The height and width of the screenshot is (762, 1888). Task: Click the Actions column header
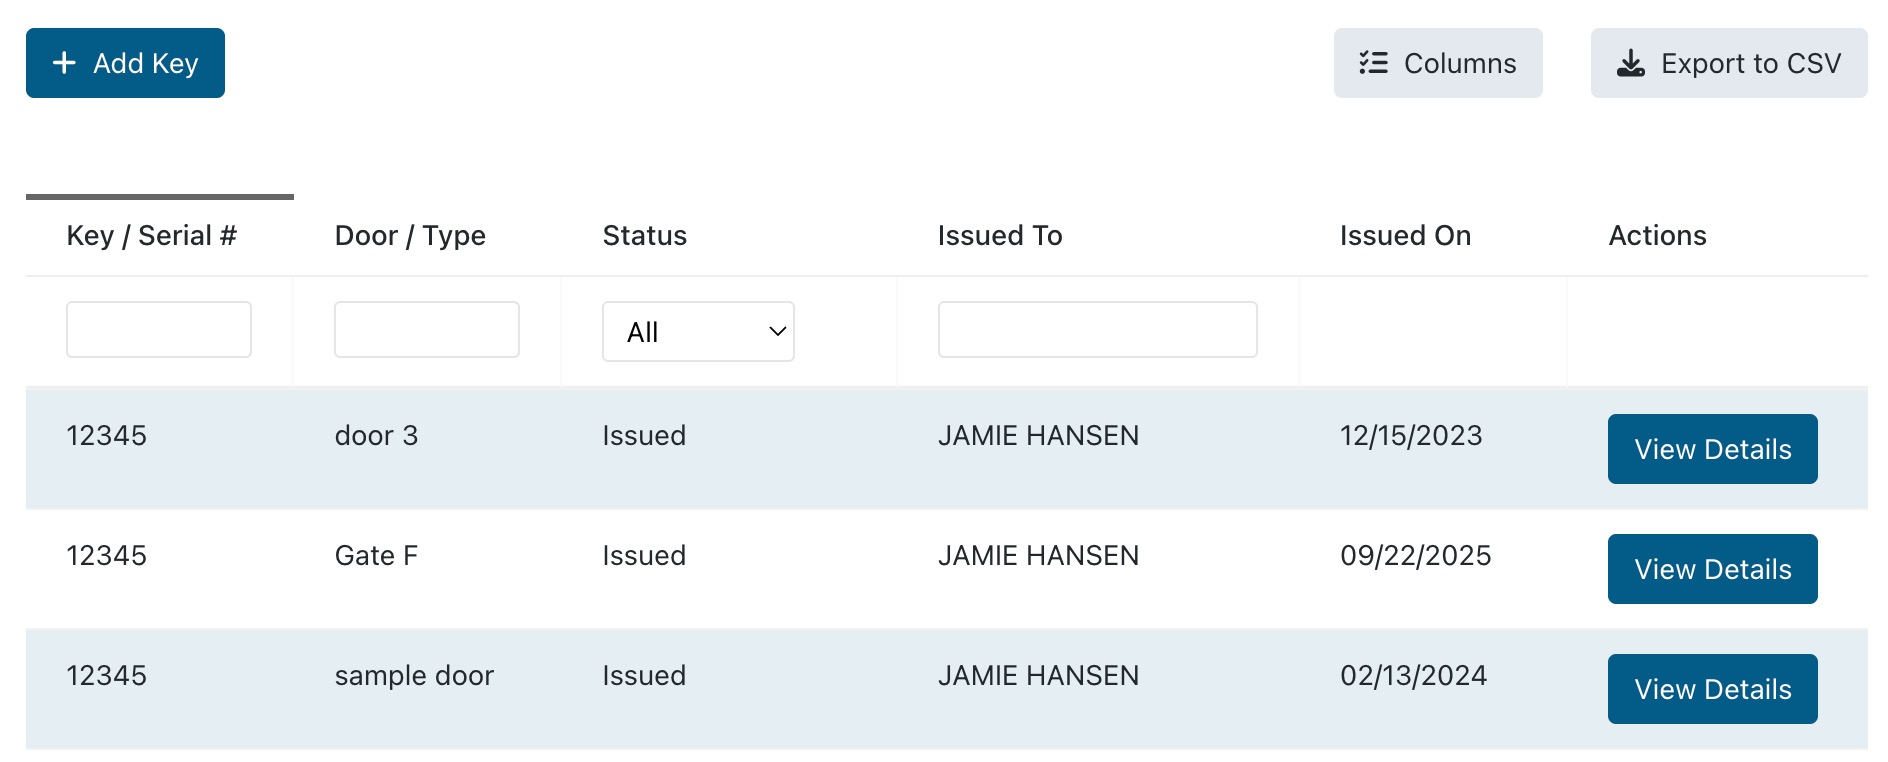[x=1657, y=236]
